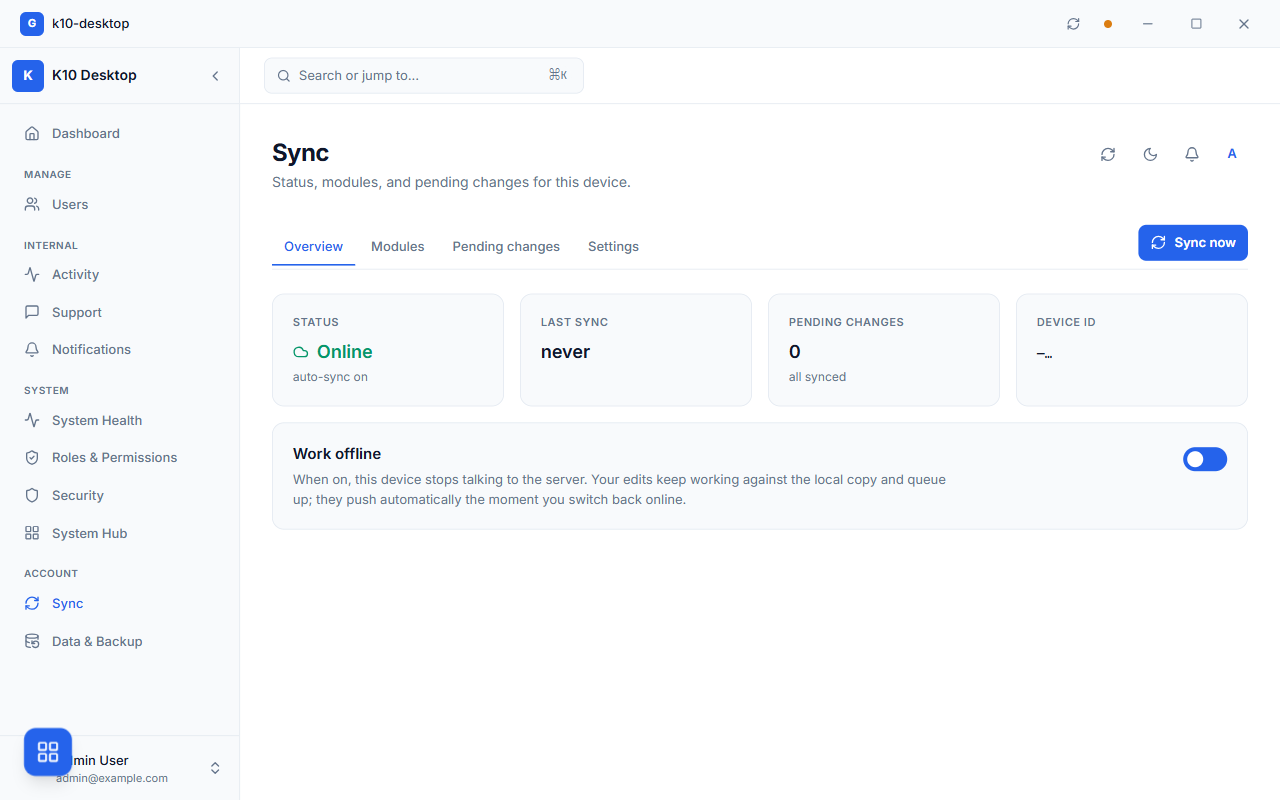1280x800 pixels.
Task: Click the Activity pulse icon
Action: pos(32,274)
